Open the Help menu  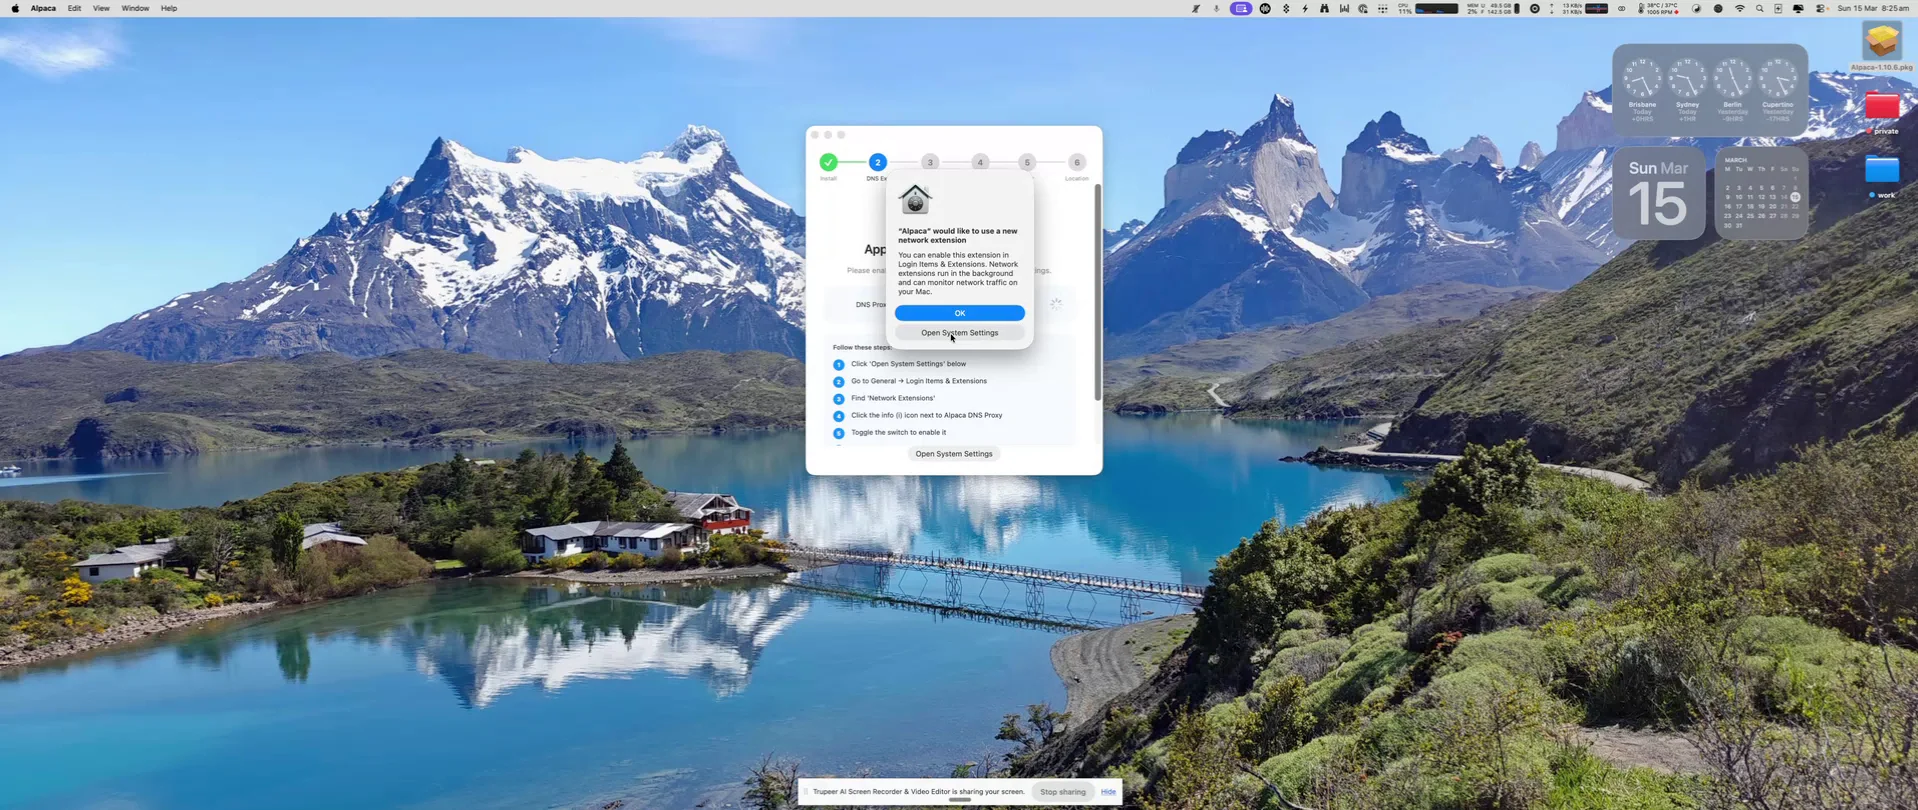click(169, 8)
